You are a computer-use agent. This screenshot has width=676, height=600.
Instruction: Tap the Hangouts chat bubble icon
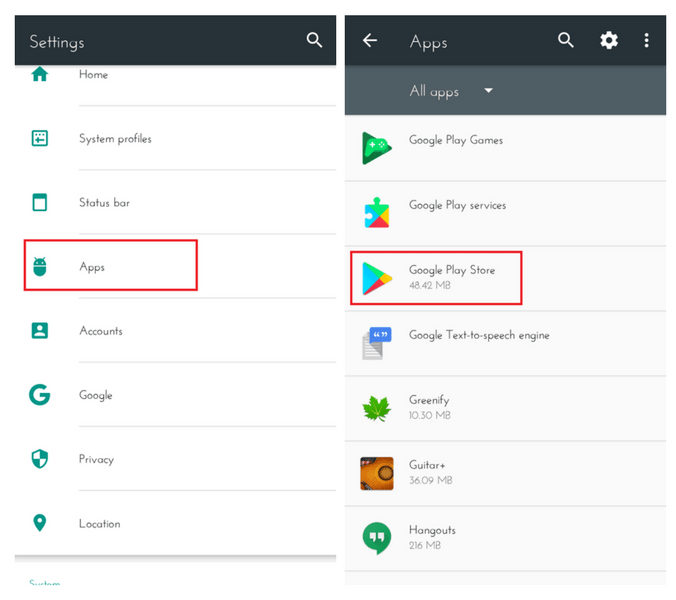tap(377, 538)
